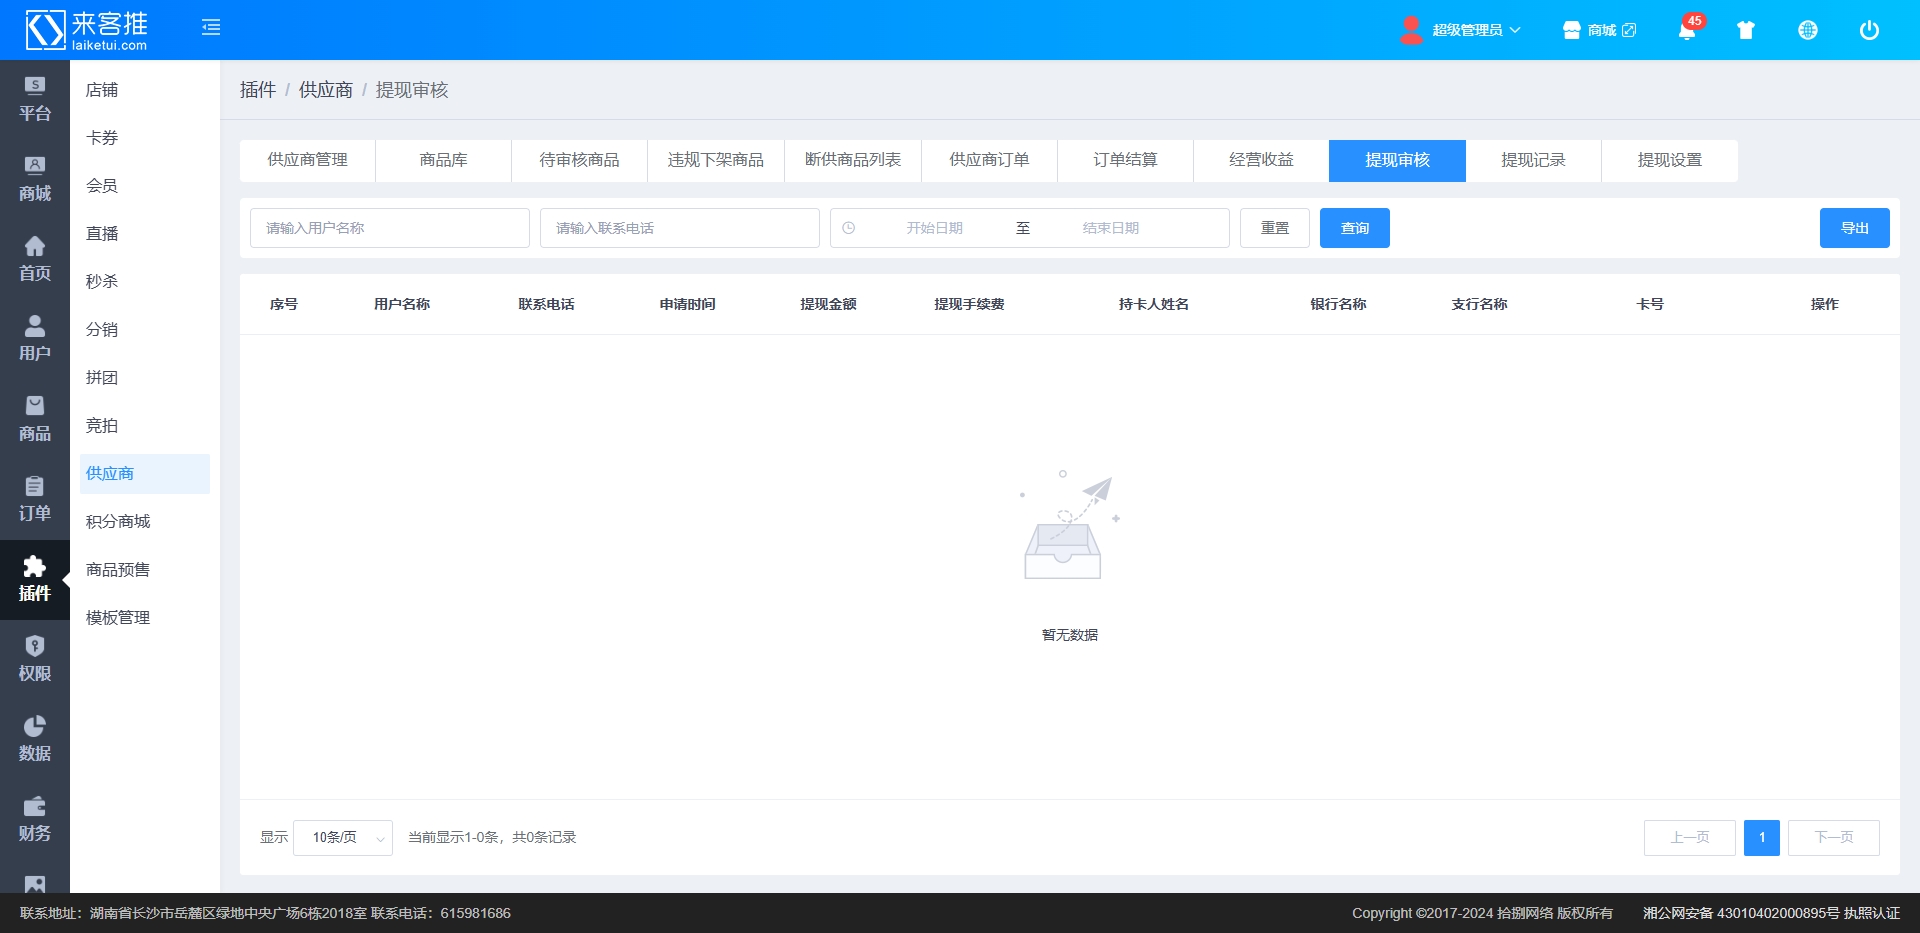Focus the 请输入用户名称 input field

[x=390, y=228]
